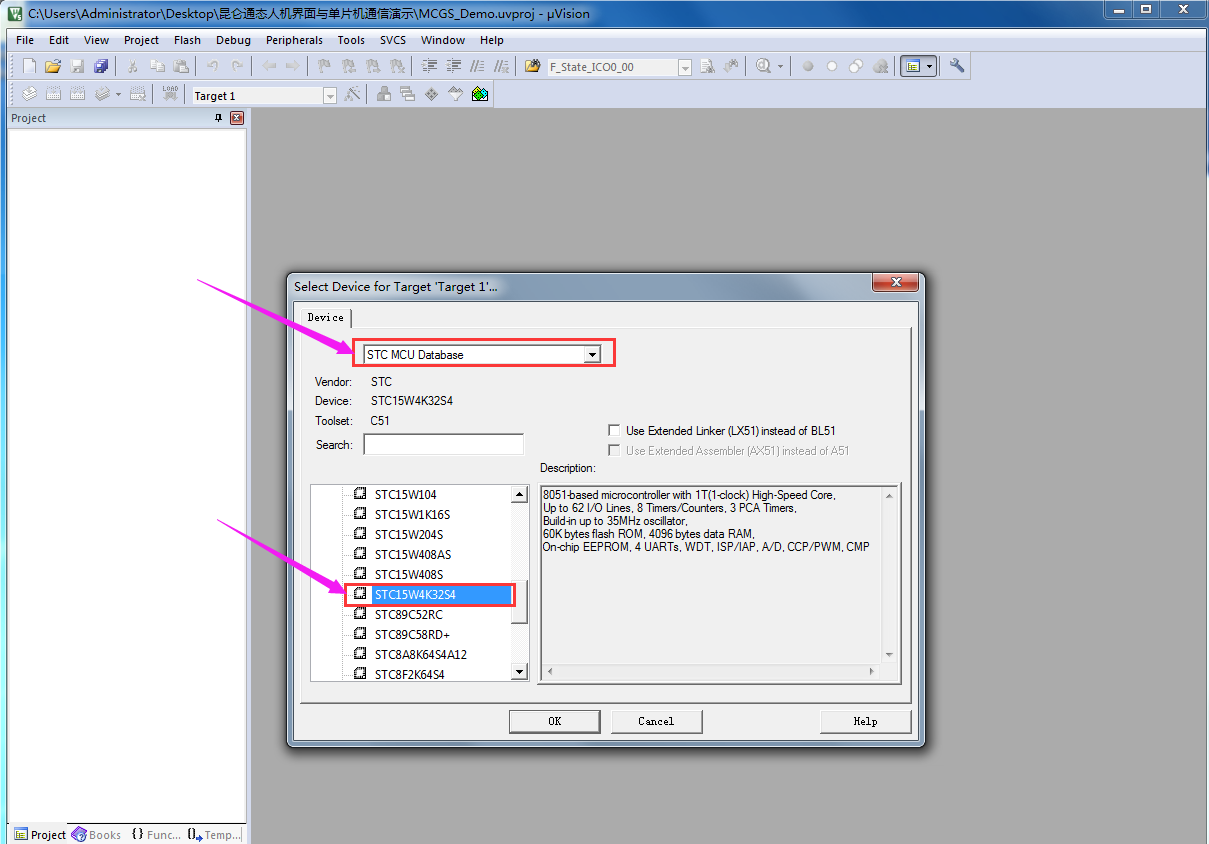Open the Flash menu
This screenshot has height=844, width=1209.
click(x=187, y=40)
